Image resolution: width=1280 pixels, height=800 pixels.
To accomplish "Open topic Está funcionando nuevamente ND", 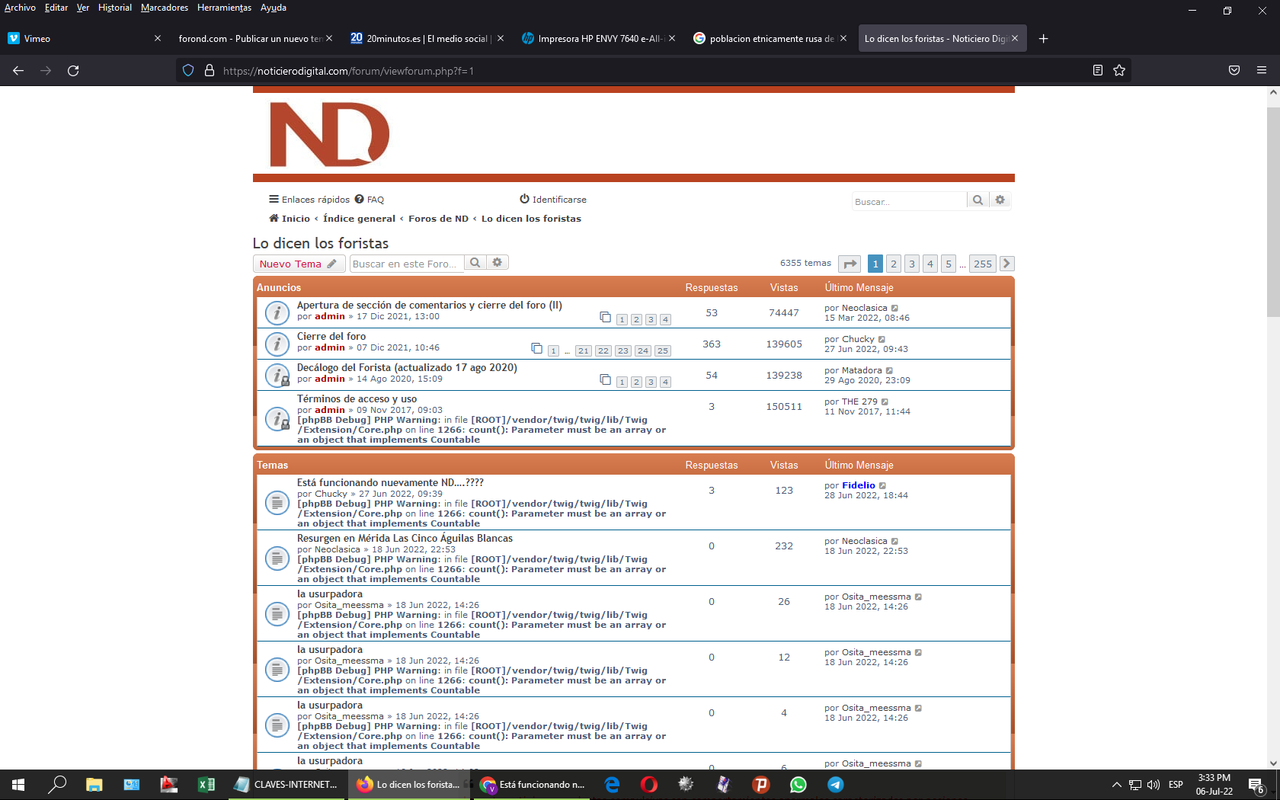I will tap(390, 482).
